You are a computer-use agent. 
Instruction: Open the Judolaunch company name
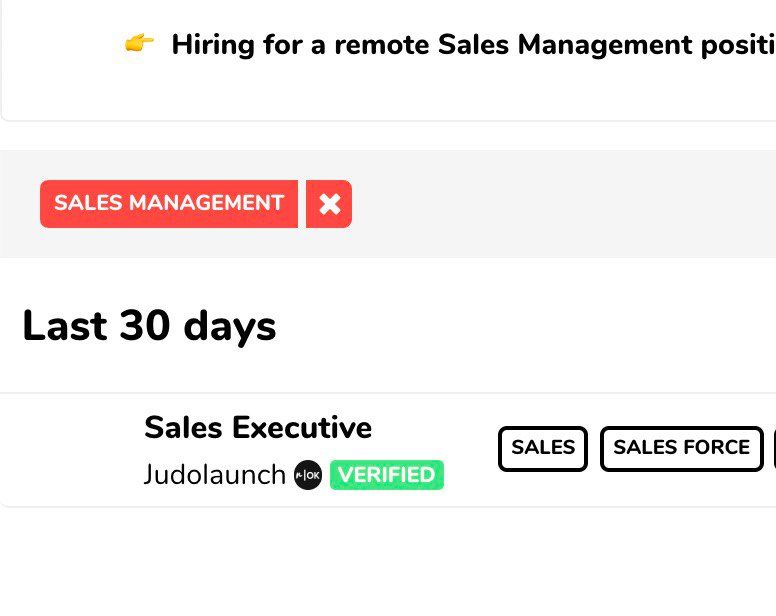(215, 475)
